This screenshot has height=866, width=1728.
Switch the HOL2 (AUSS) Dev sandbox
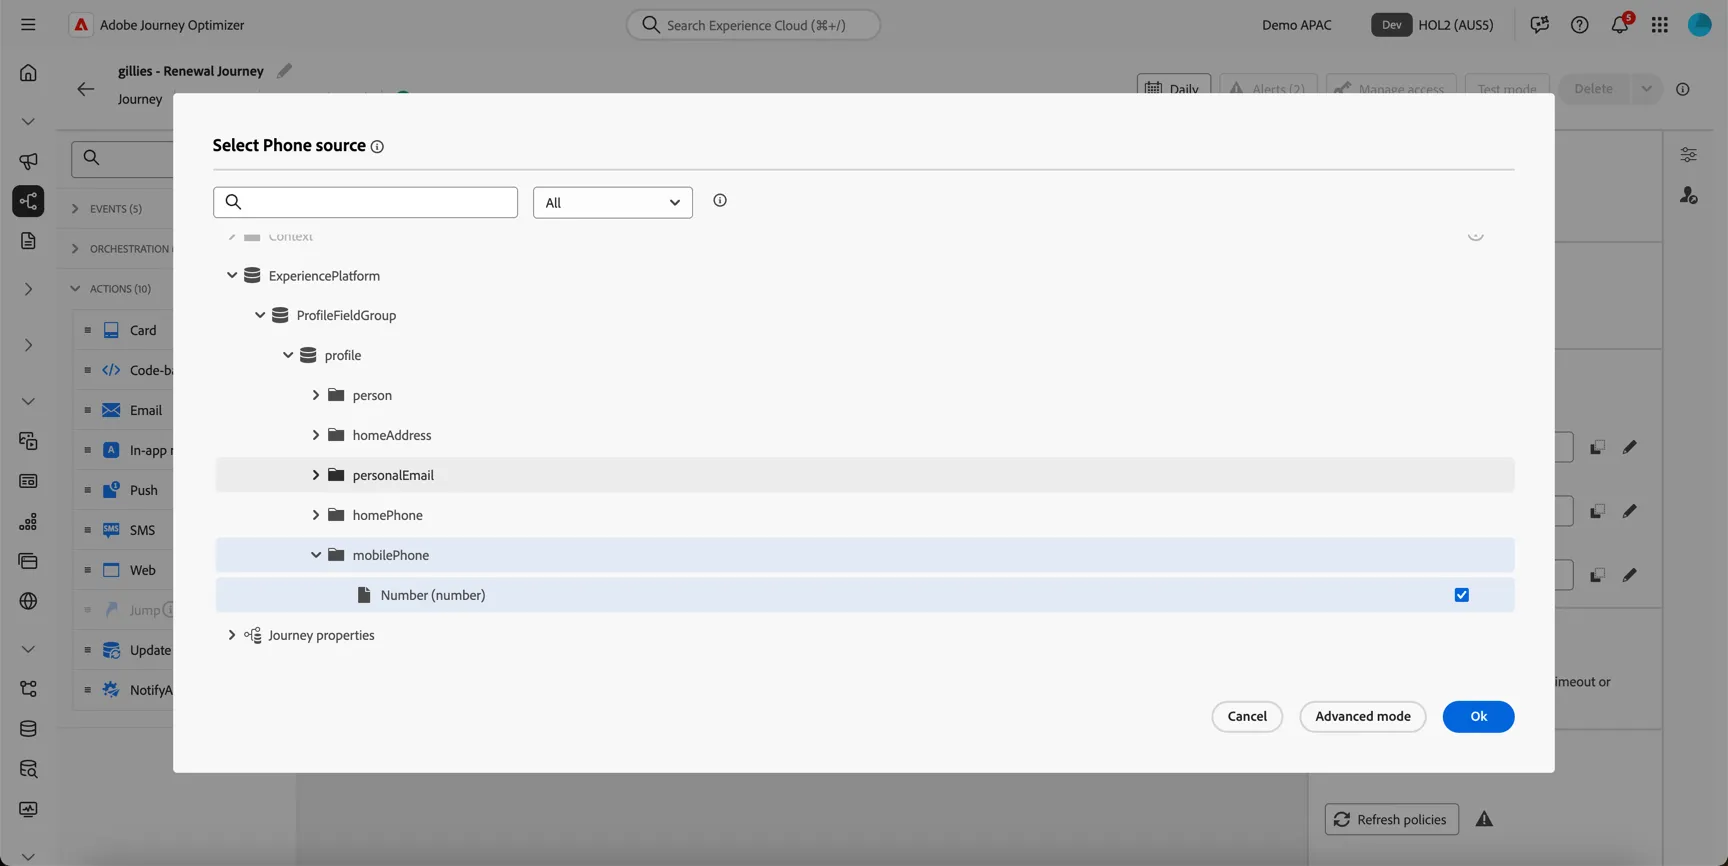pos(1432,25)
